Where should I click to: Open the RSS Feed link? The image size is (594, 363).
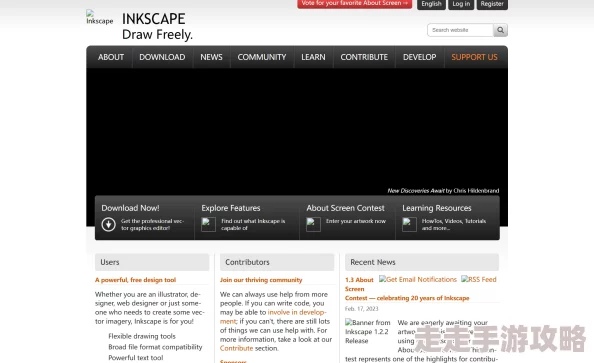479,279
